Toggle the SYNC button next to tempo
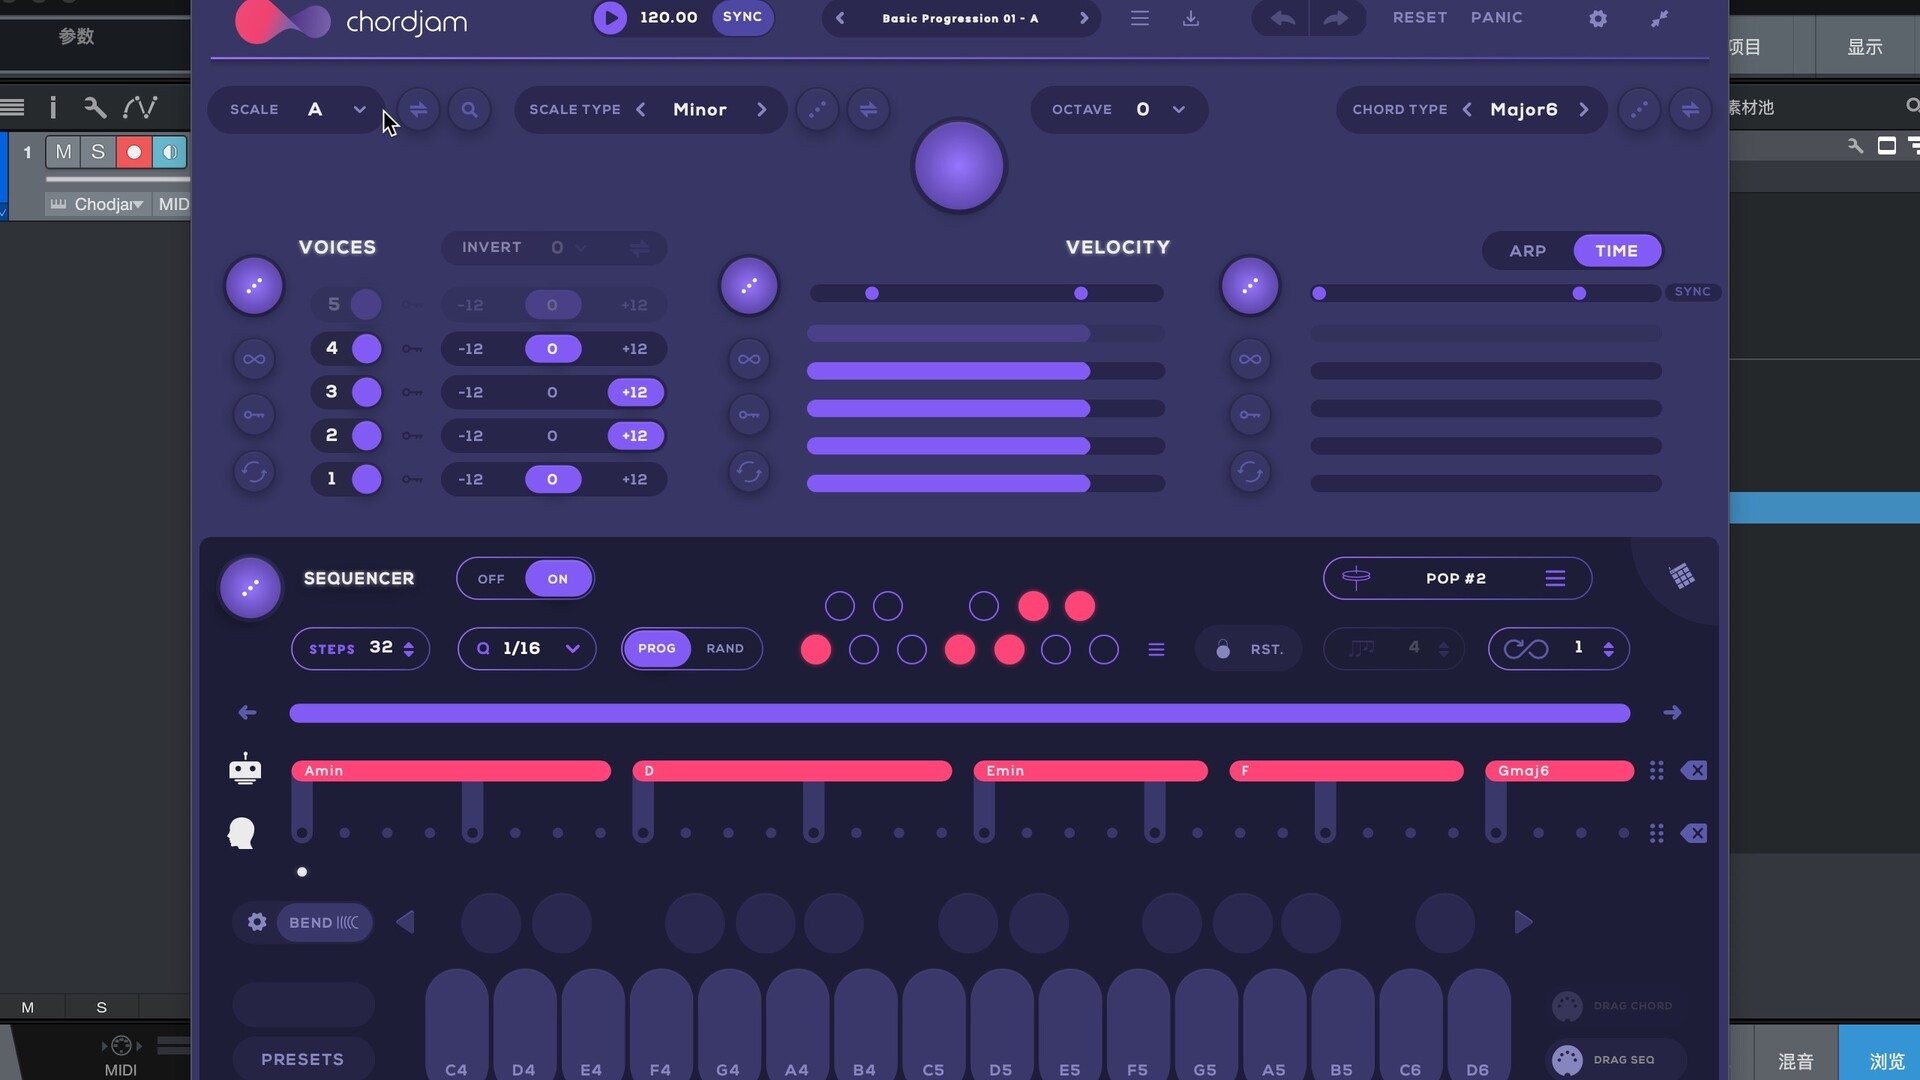Image resolution: width=1920 pixels, height=1080 pixels. (742, 17)
